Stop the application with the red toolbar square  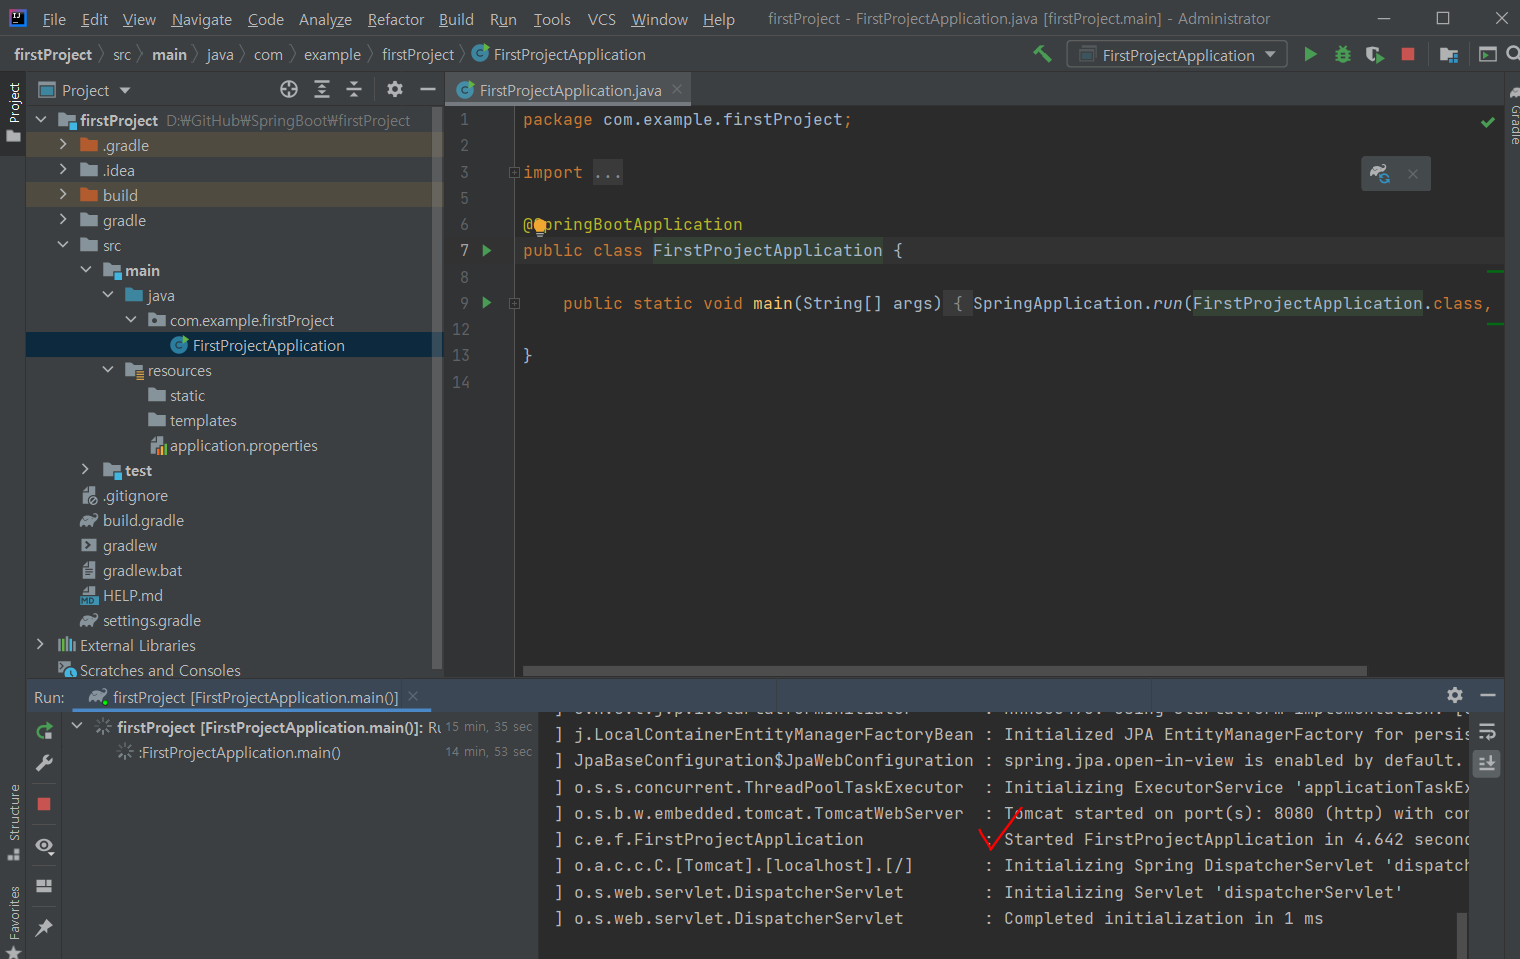point(1408,54)
